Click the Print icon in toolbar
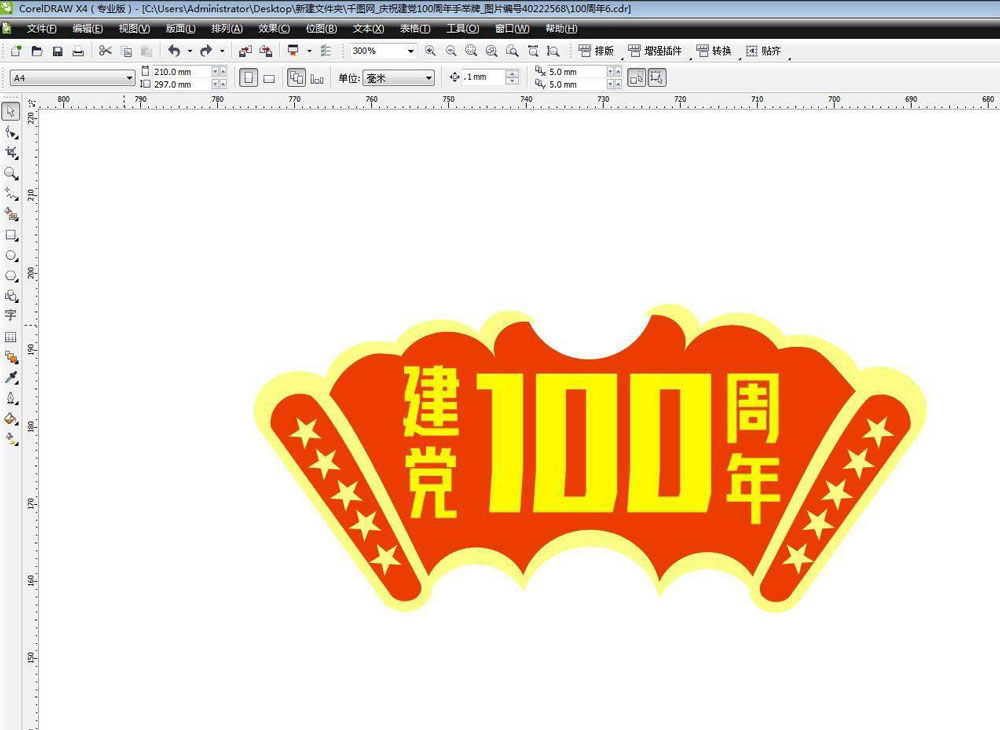Viewport: 1000px width, 730px height. click(x=77, y=51)
